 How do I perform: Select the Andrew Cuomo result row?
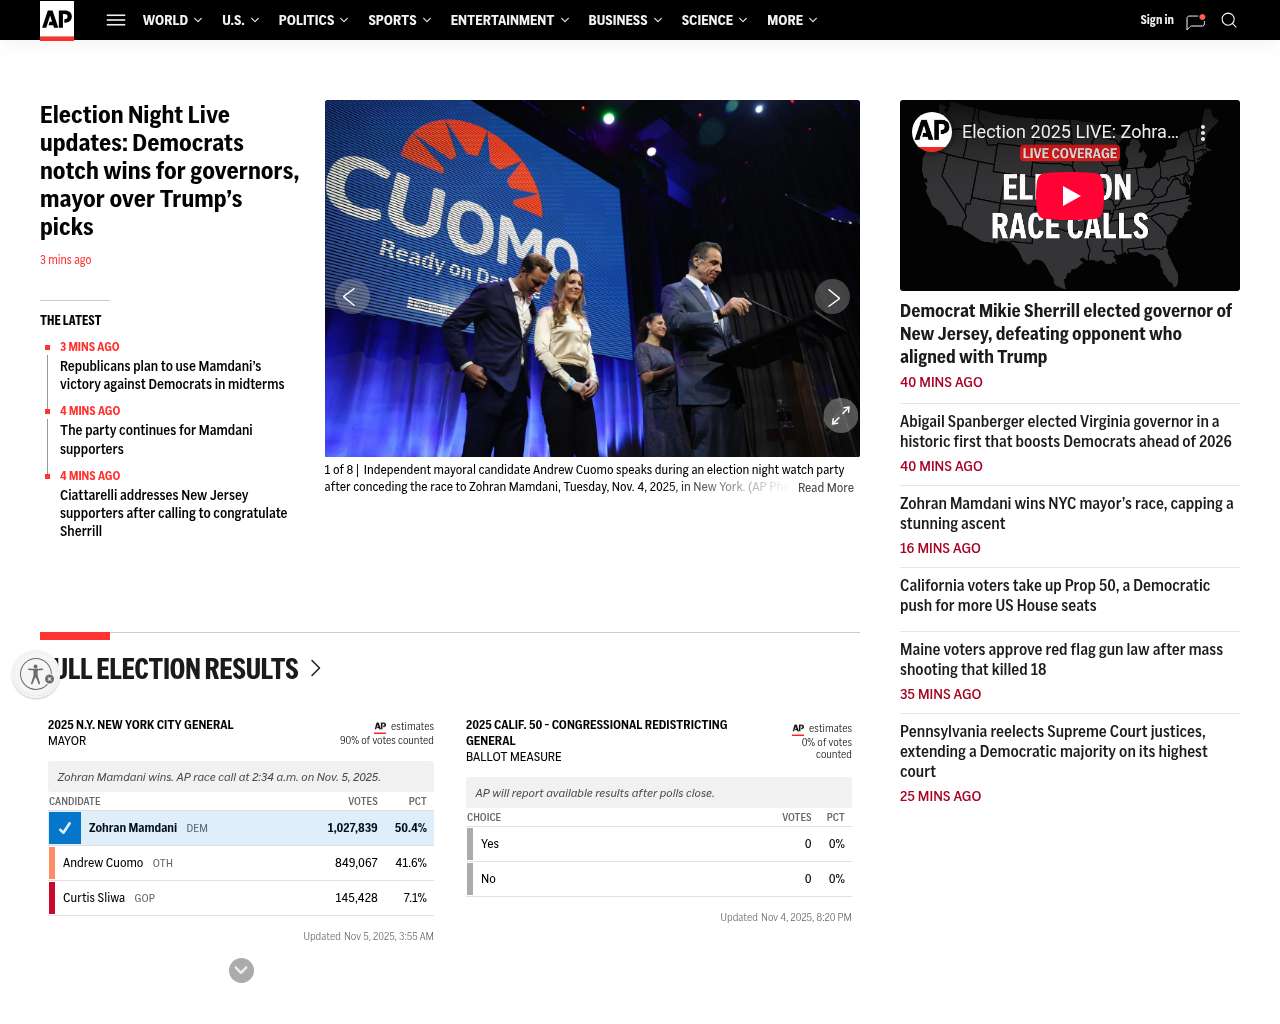pos(241,863)
